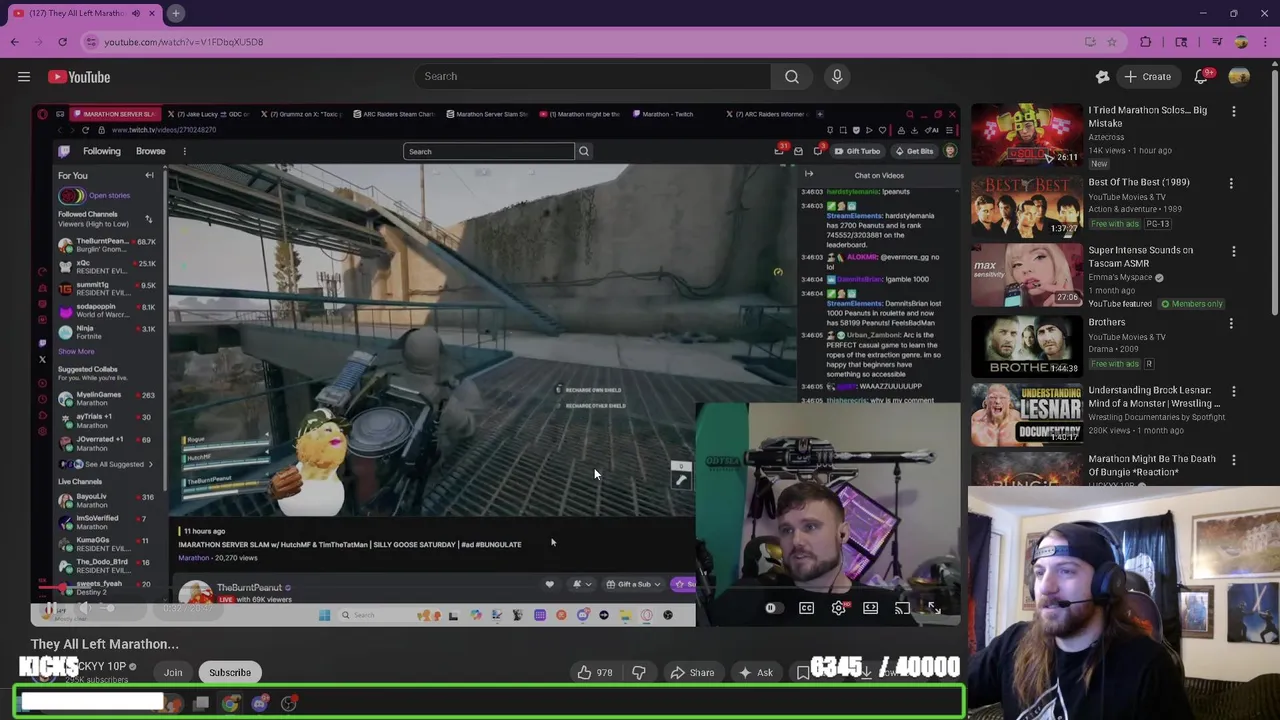Reload the page in Chrome
The width and height of the screenshot is (1280, 720).
coord(62,42)
